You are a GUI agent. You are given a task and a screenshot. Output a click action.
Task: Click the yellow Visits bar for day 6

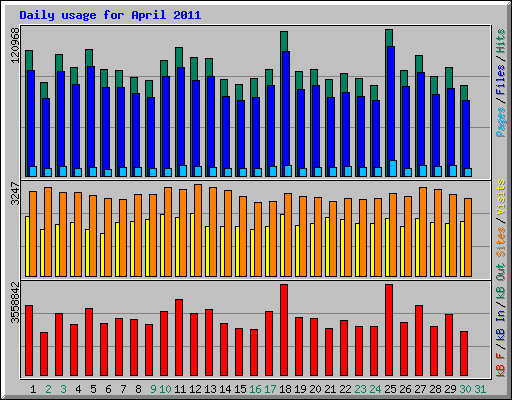102,255
